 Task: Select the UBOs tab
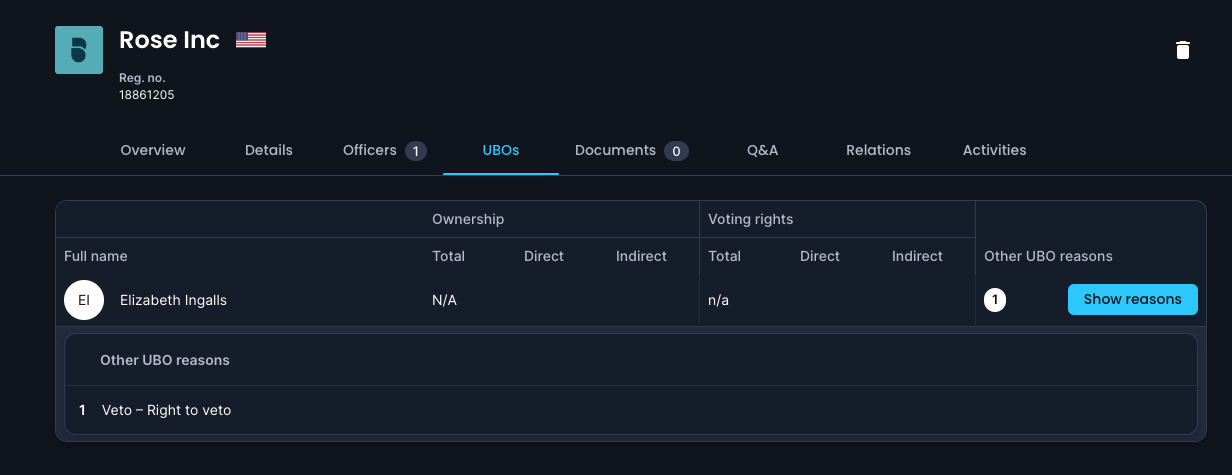[501, 150]
